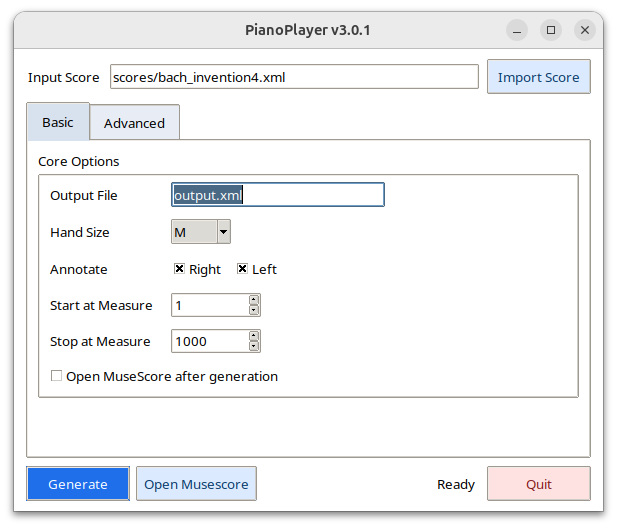The width and height of the screenshot is (617, 528).
Task: Click the Generate button
Action: 78,484
